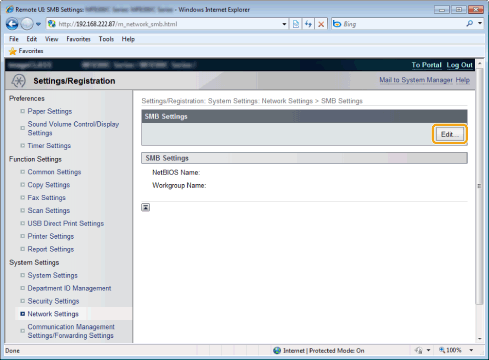
Task: Open Fax Settings in sidebar
Action: click(46, 198)
